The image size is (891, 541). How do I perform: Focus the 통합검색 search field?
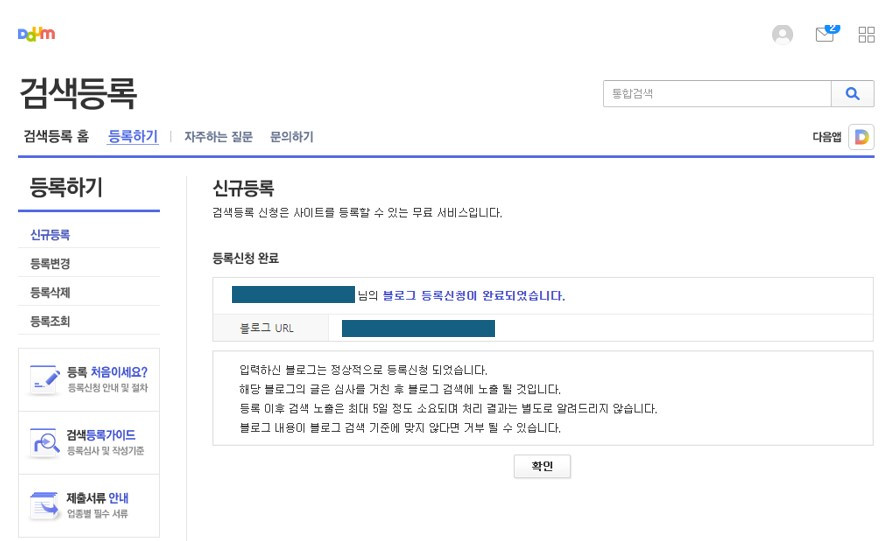click(x=717, y=94)
